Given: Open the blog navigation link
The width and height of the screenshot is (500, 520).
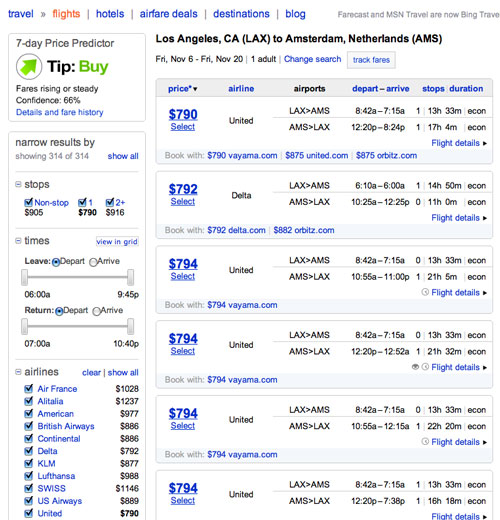Looking at the screenshot, I should point(295,14).
